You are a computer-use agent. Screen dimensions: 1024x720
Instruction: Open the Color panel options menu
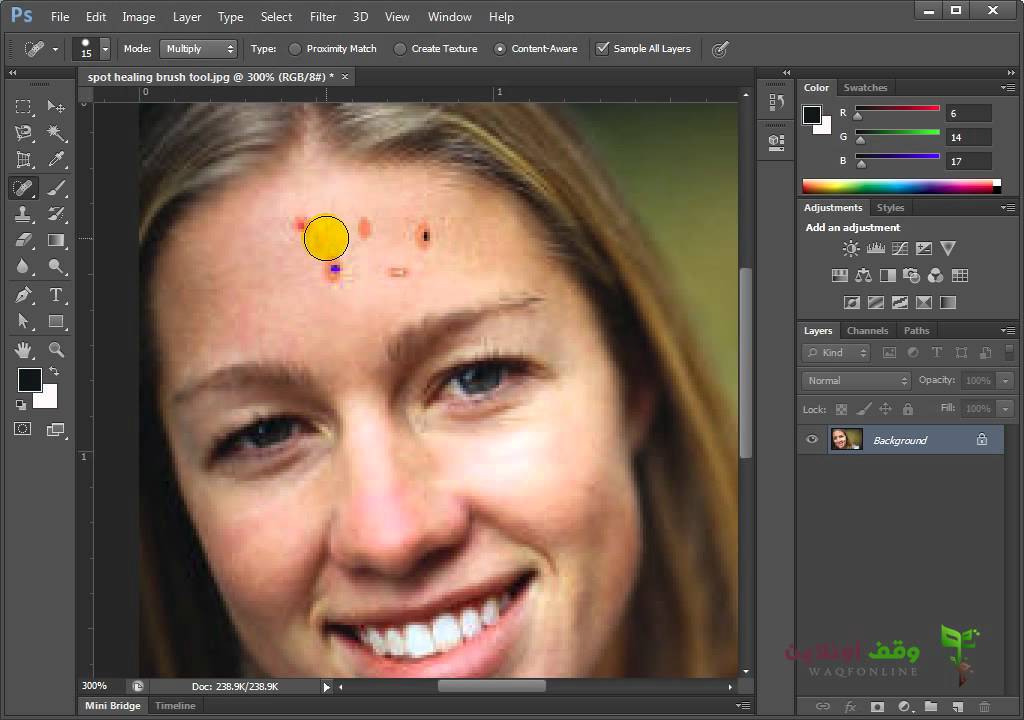pos(1008,87)
